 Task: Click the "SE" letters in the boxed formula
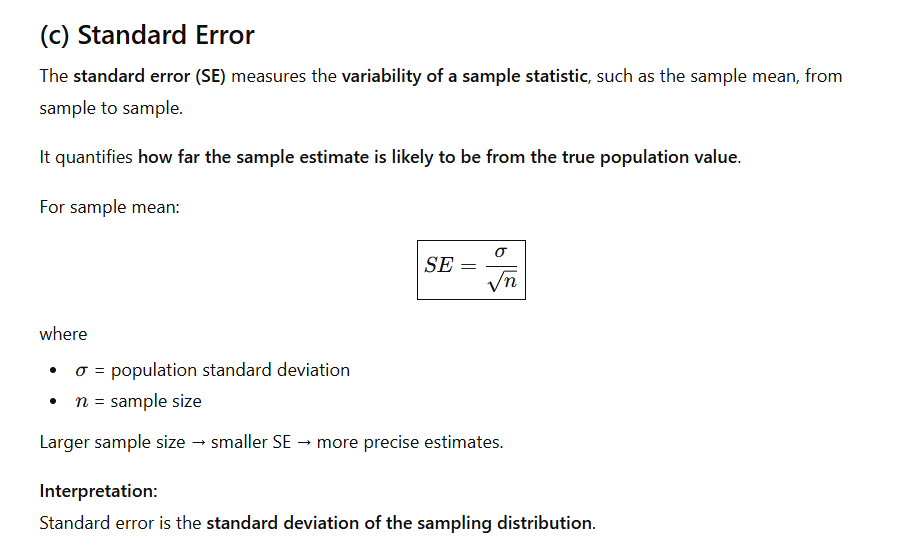[438, 265]
